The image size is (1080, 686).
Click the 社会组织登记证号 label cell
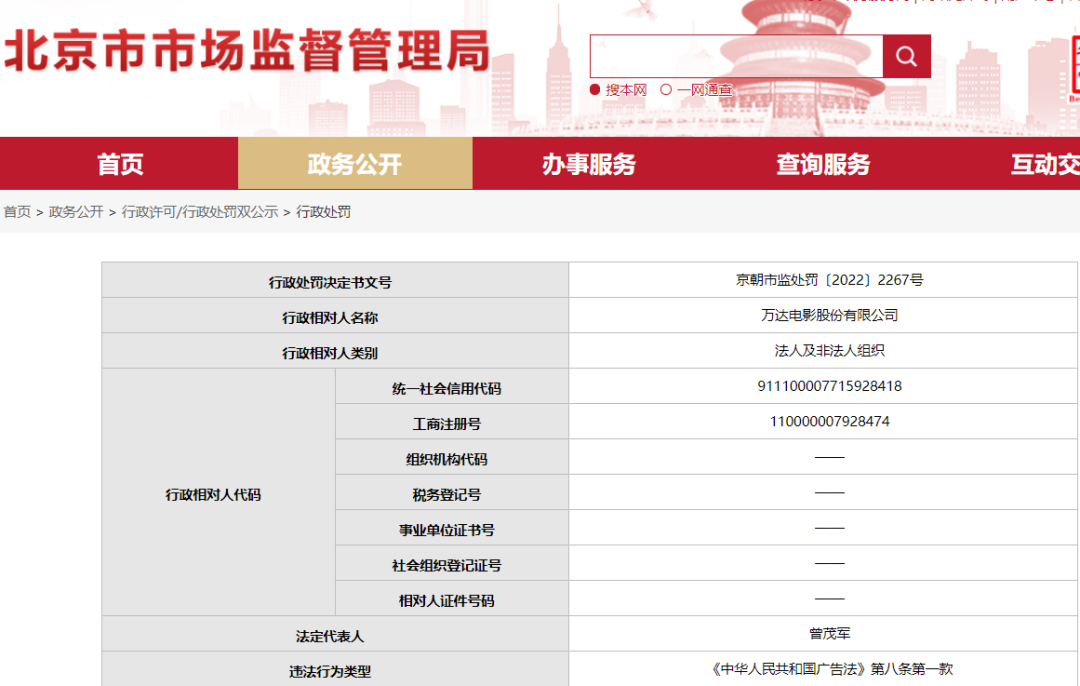tap(452, 563)
